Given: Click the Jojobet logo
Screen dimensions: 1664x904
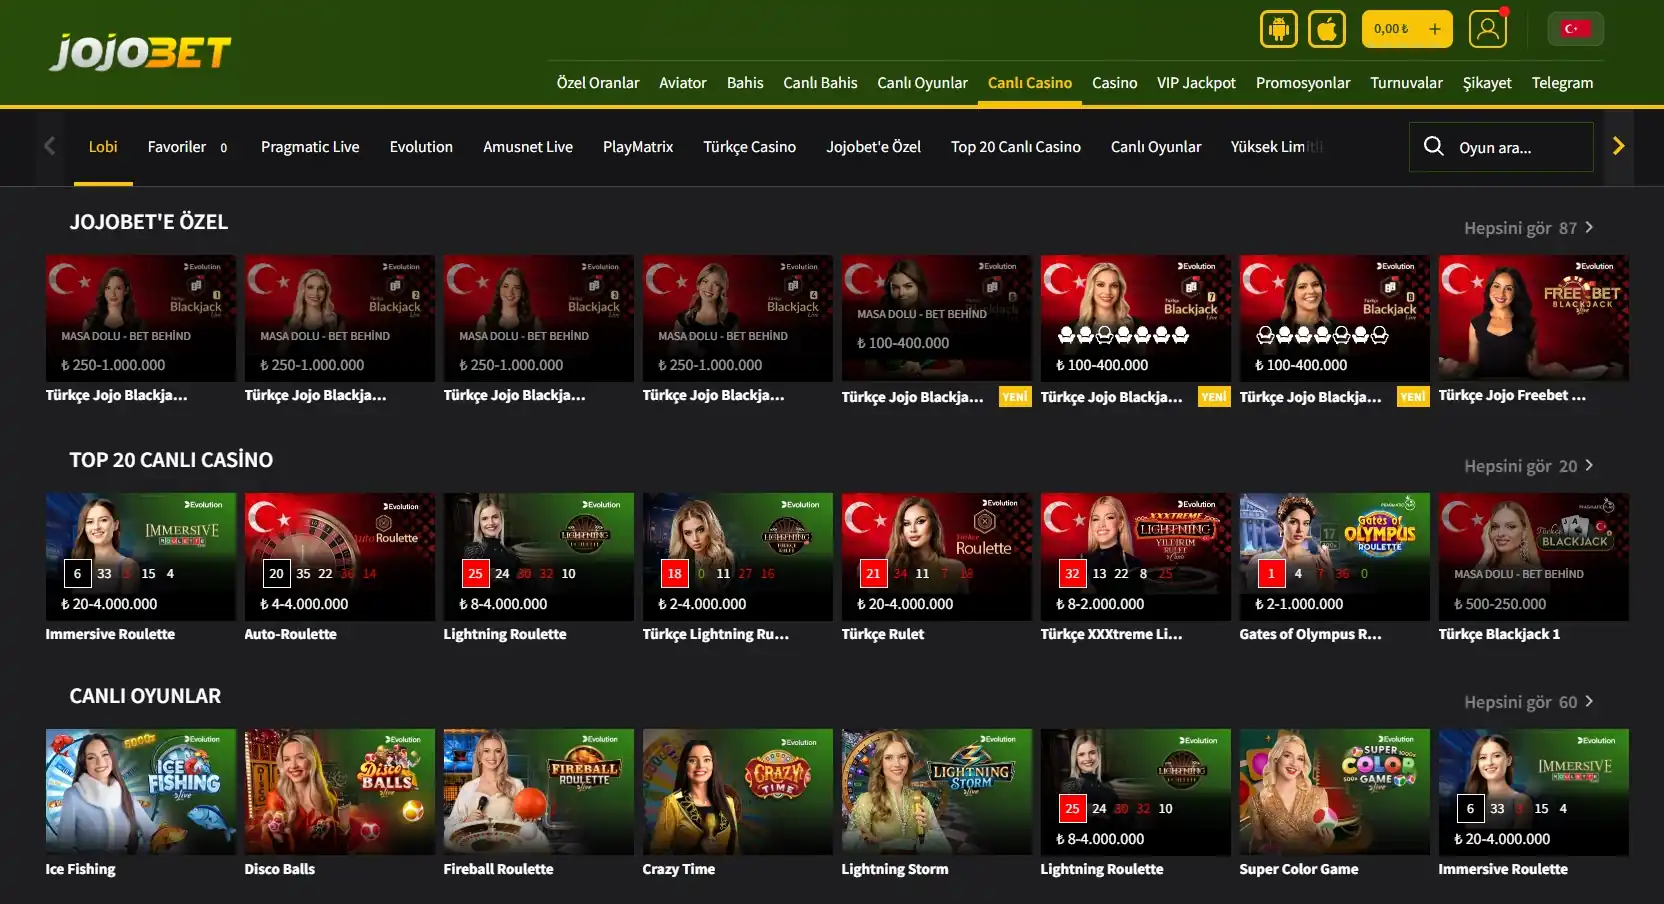Looking at the screenshot, I should [140, 51].
